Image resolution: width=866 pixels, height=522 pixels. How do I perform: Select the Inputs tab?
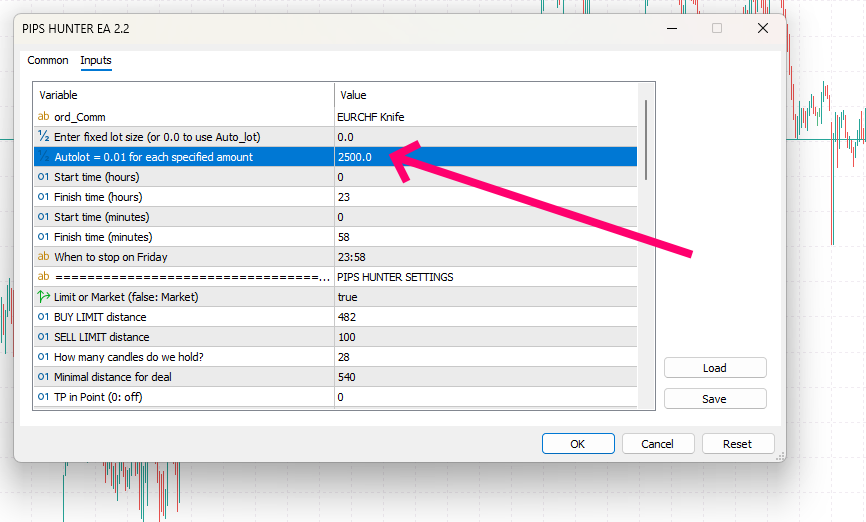point(96,60)
